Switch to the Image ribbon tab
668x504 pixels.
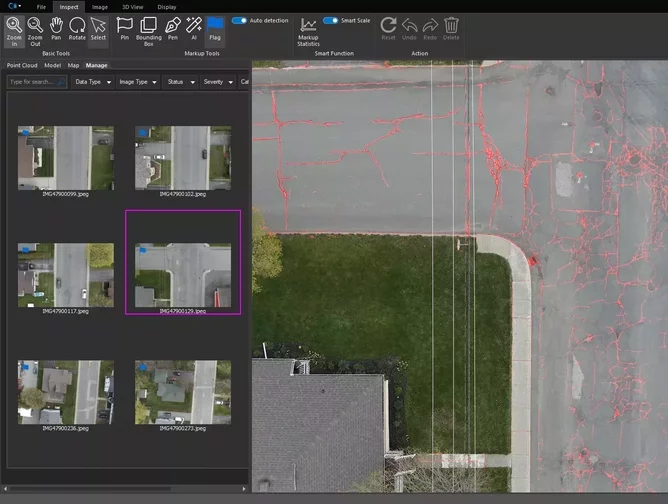pos(100,7)
